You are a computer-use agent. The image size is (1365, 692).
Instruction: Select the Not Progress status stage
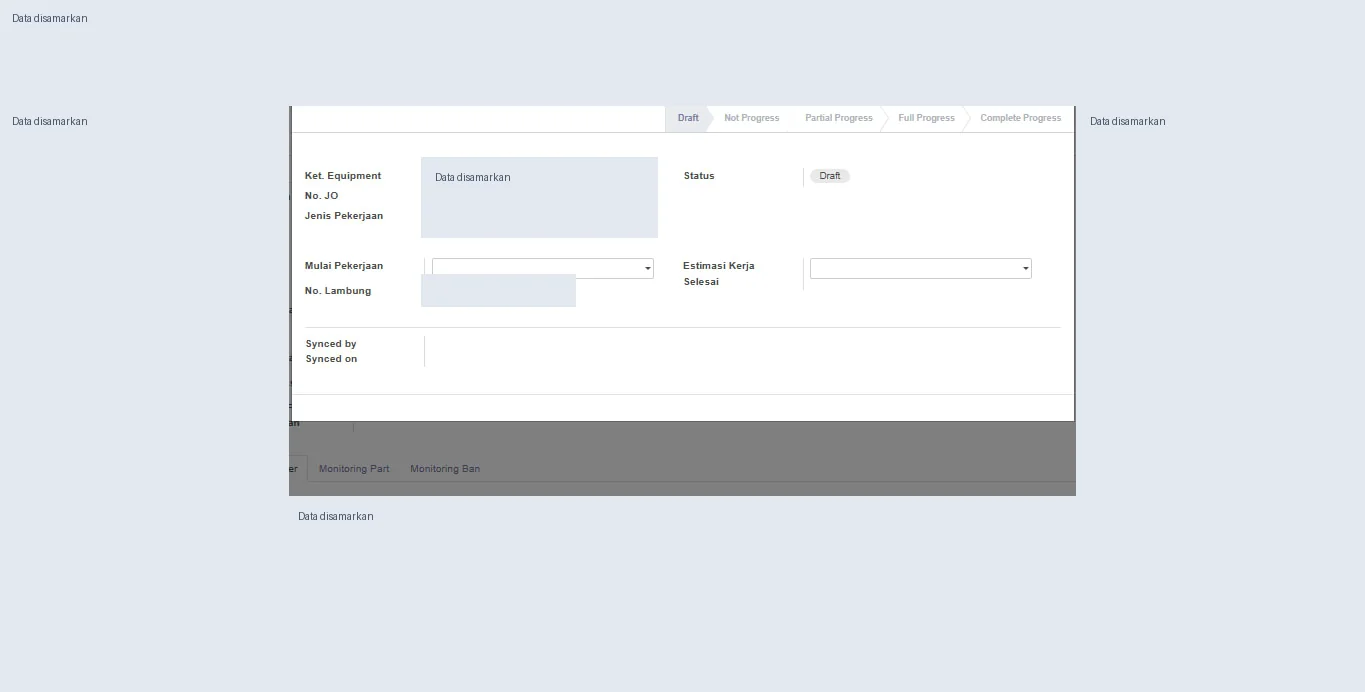(x=751, y=118)
